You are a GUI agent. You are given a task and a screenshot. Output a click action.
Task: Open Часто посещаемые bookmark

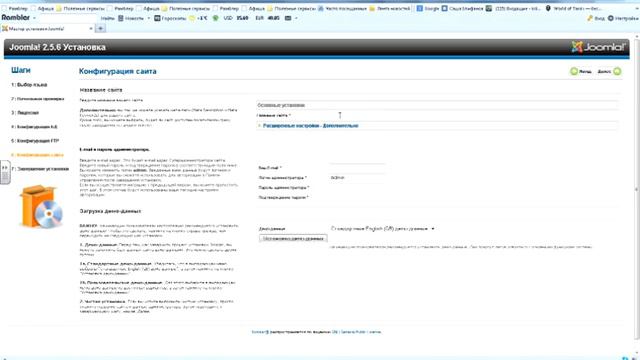click(342, 8)
